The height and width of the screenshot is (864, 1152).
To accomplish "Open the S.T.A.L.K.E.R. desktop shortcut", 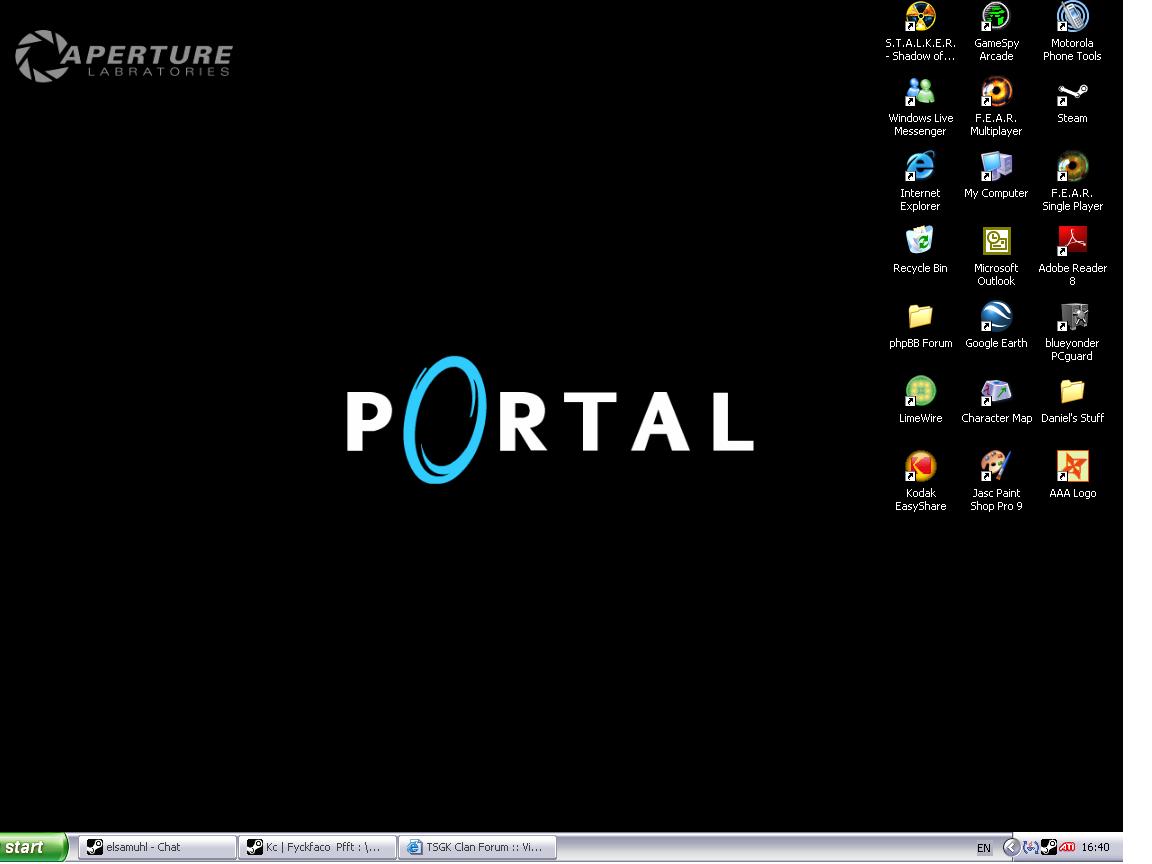I will click(920, 18).
